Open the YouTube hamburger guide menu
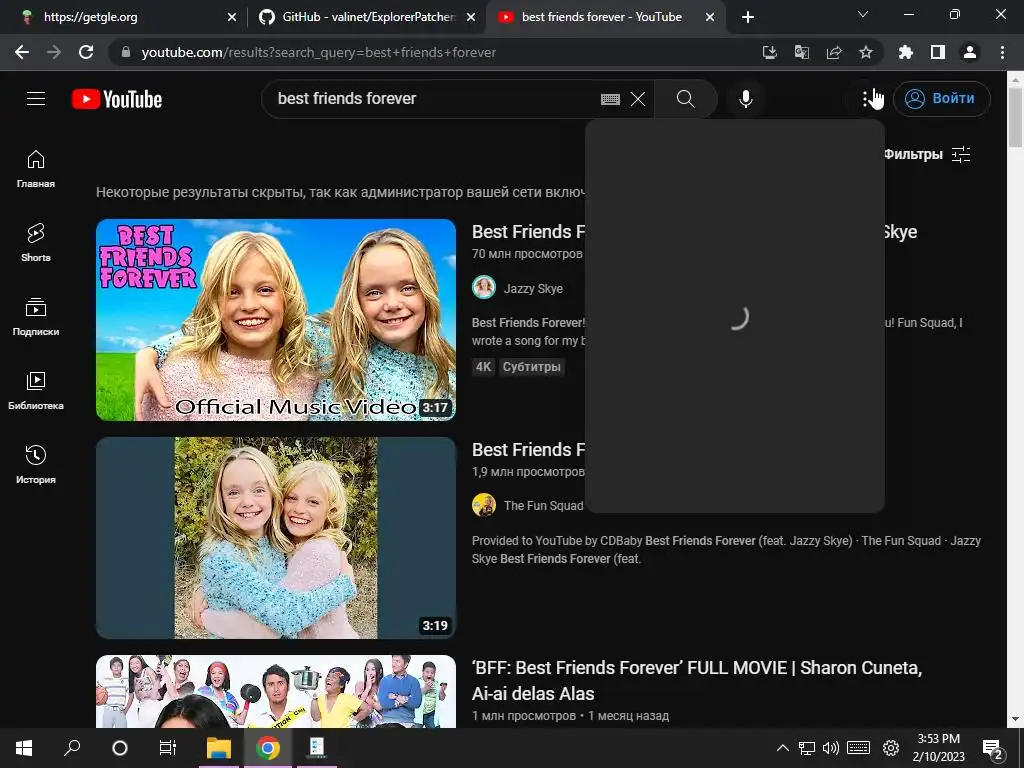This screenshot has height=768, width=1024. pos(36,99)
